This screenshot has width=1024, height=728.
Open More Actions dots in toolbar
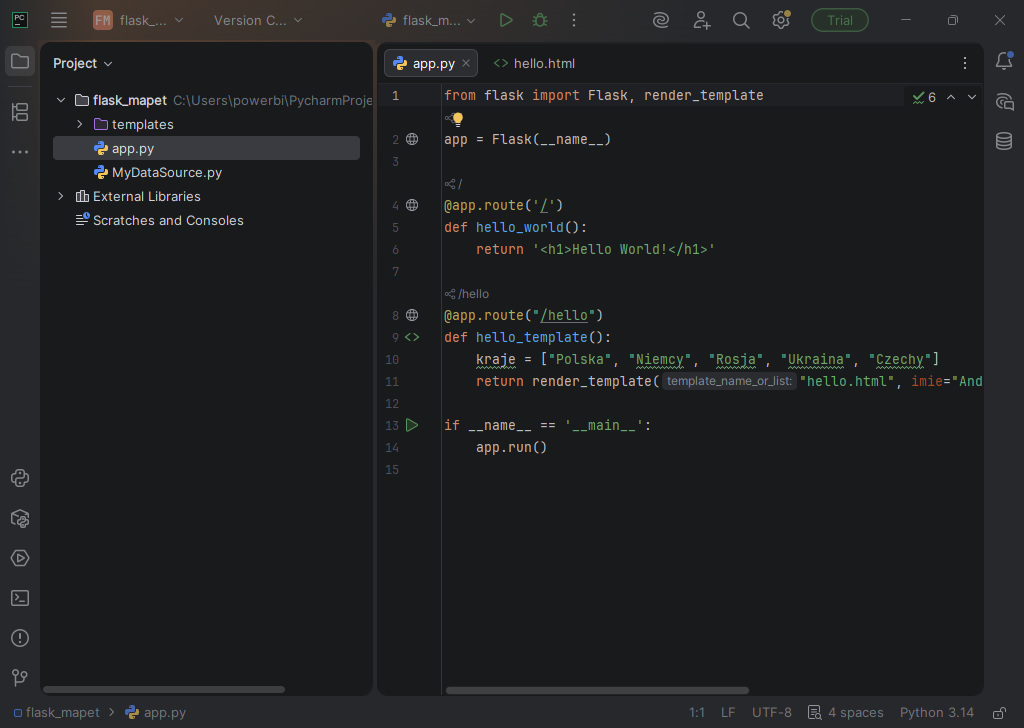(x=574, y=20)
